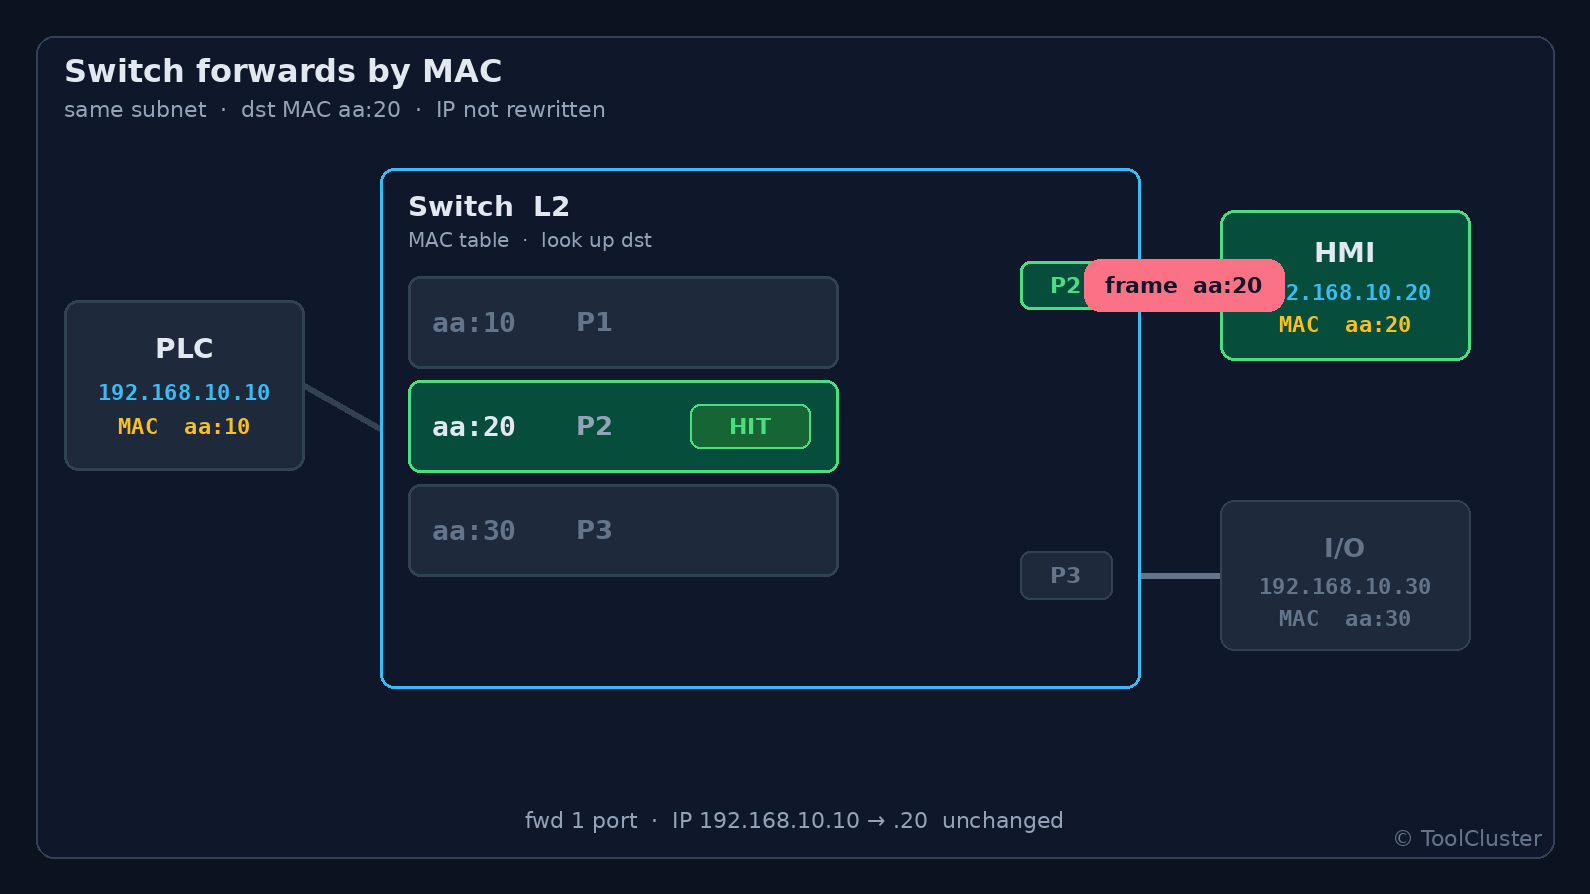Click the PLC IP 192.168.10.10
Screen dimensions: 1590x894
click(184, 392)
